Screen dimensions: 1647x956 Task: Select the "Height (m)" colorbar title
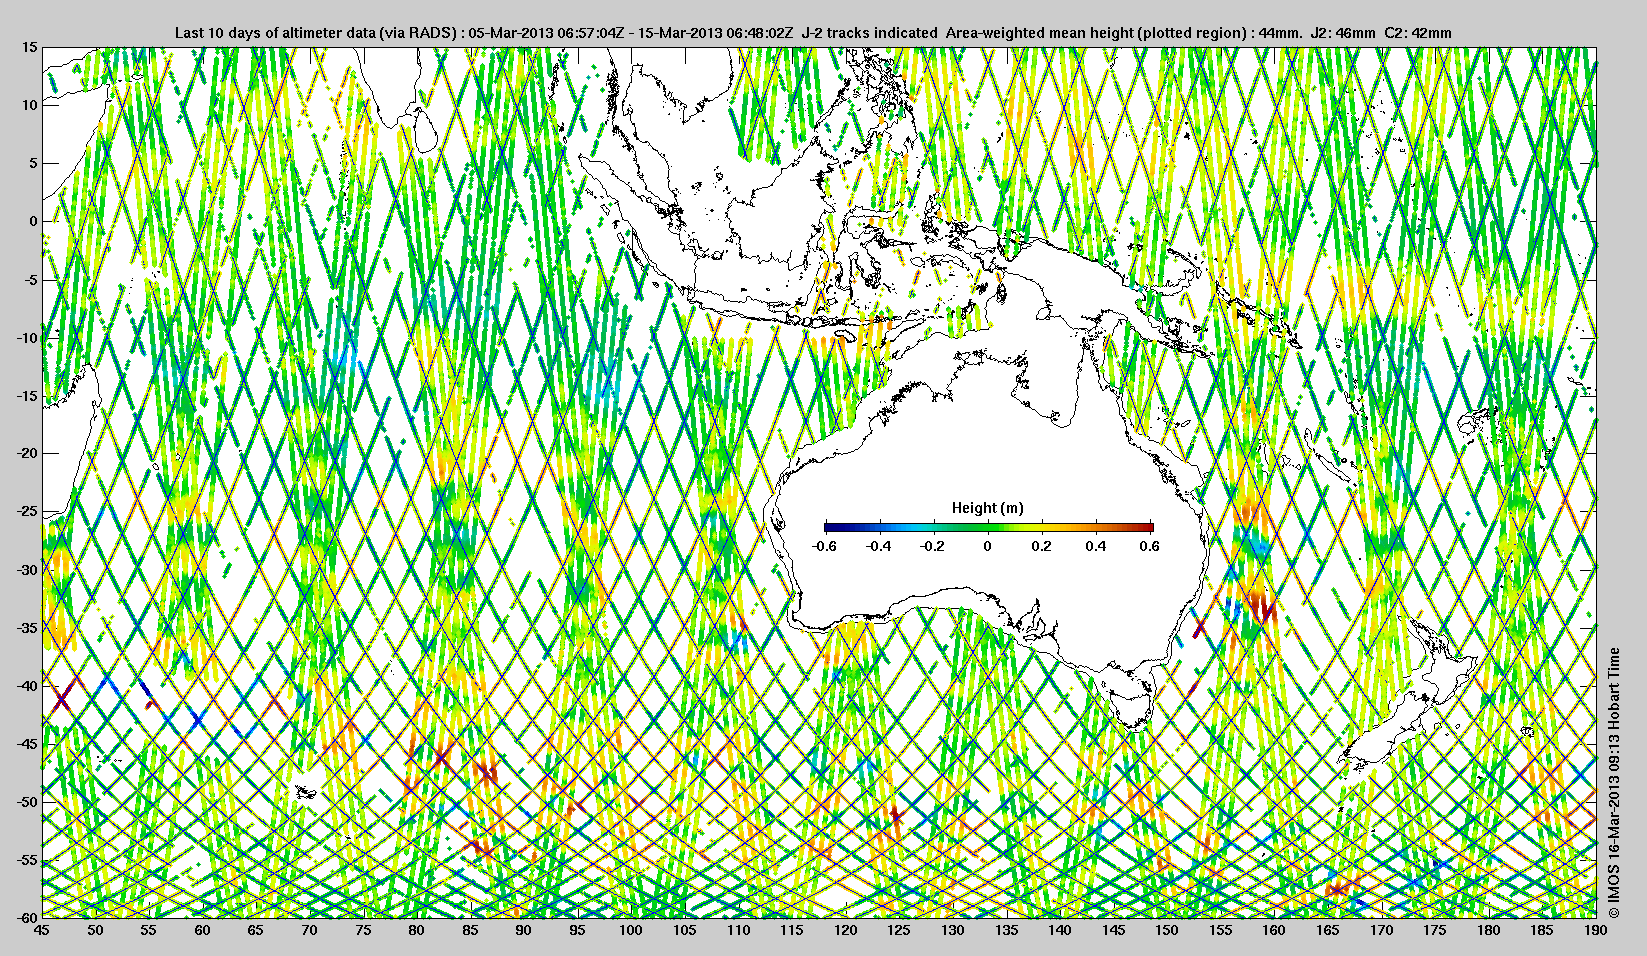point(988,508)
